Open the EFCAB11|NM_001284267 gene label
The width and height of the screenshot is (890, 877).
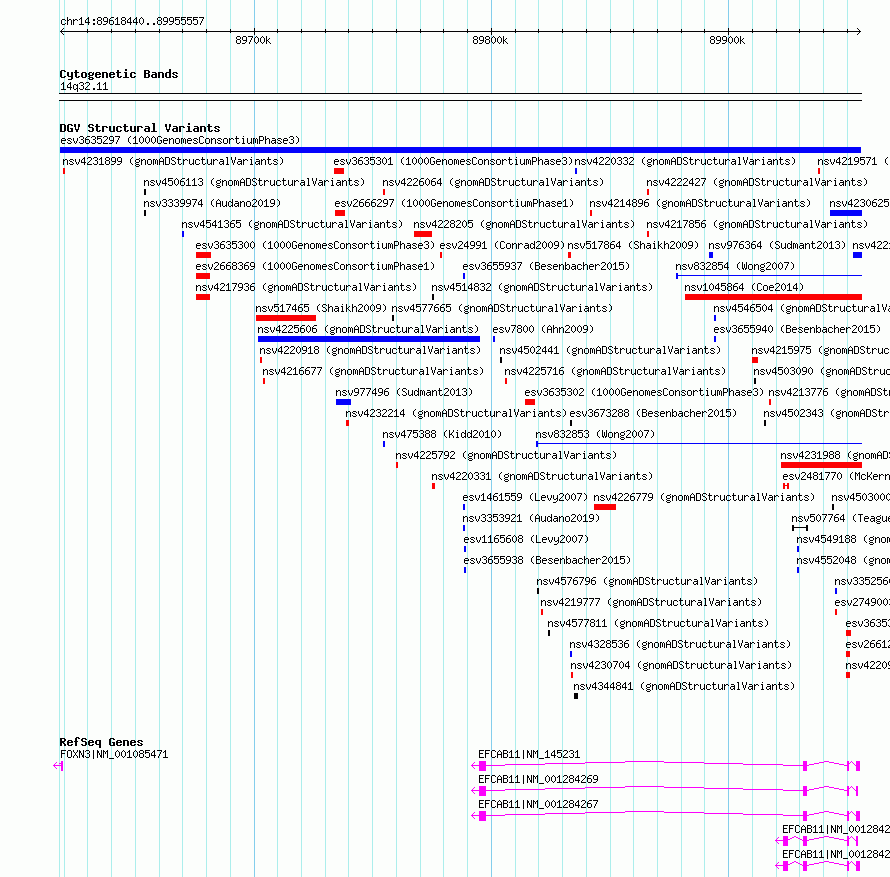pos(538,804)
